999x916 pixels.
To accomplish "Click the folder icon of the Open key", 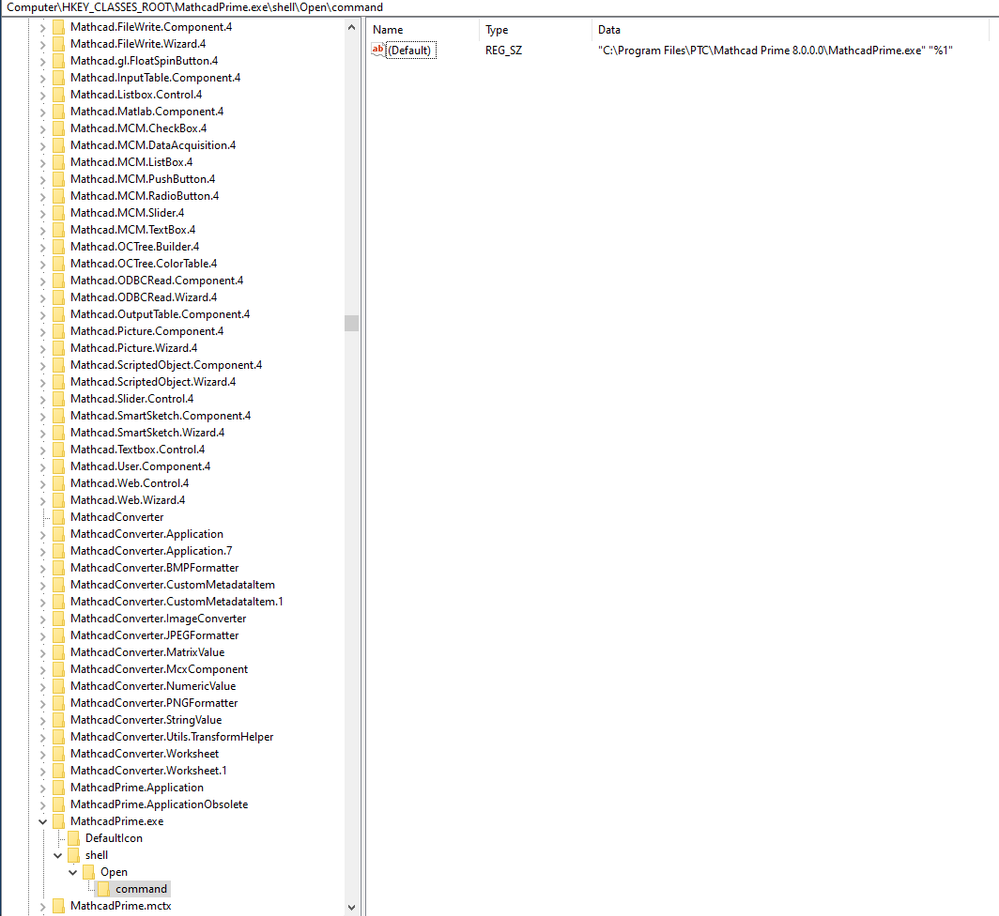I will pos(89,871).
